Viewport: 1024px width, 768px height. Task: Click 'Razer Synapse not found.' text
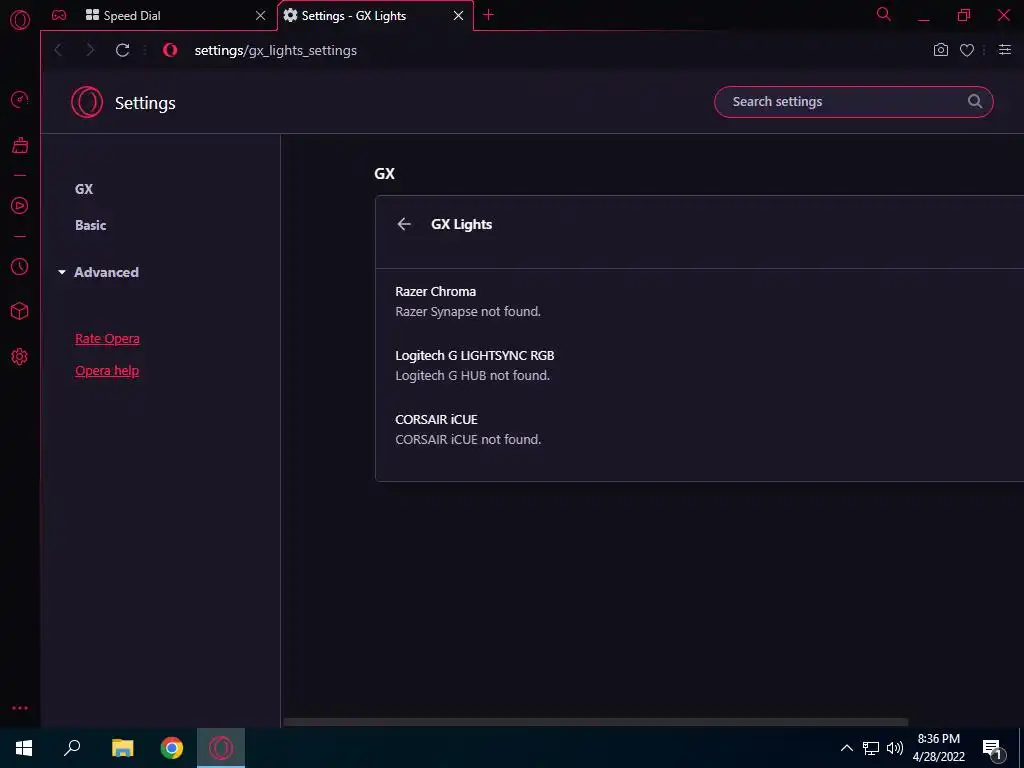468,312
